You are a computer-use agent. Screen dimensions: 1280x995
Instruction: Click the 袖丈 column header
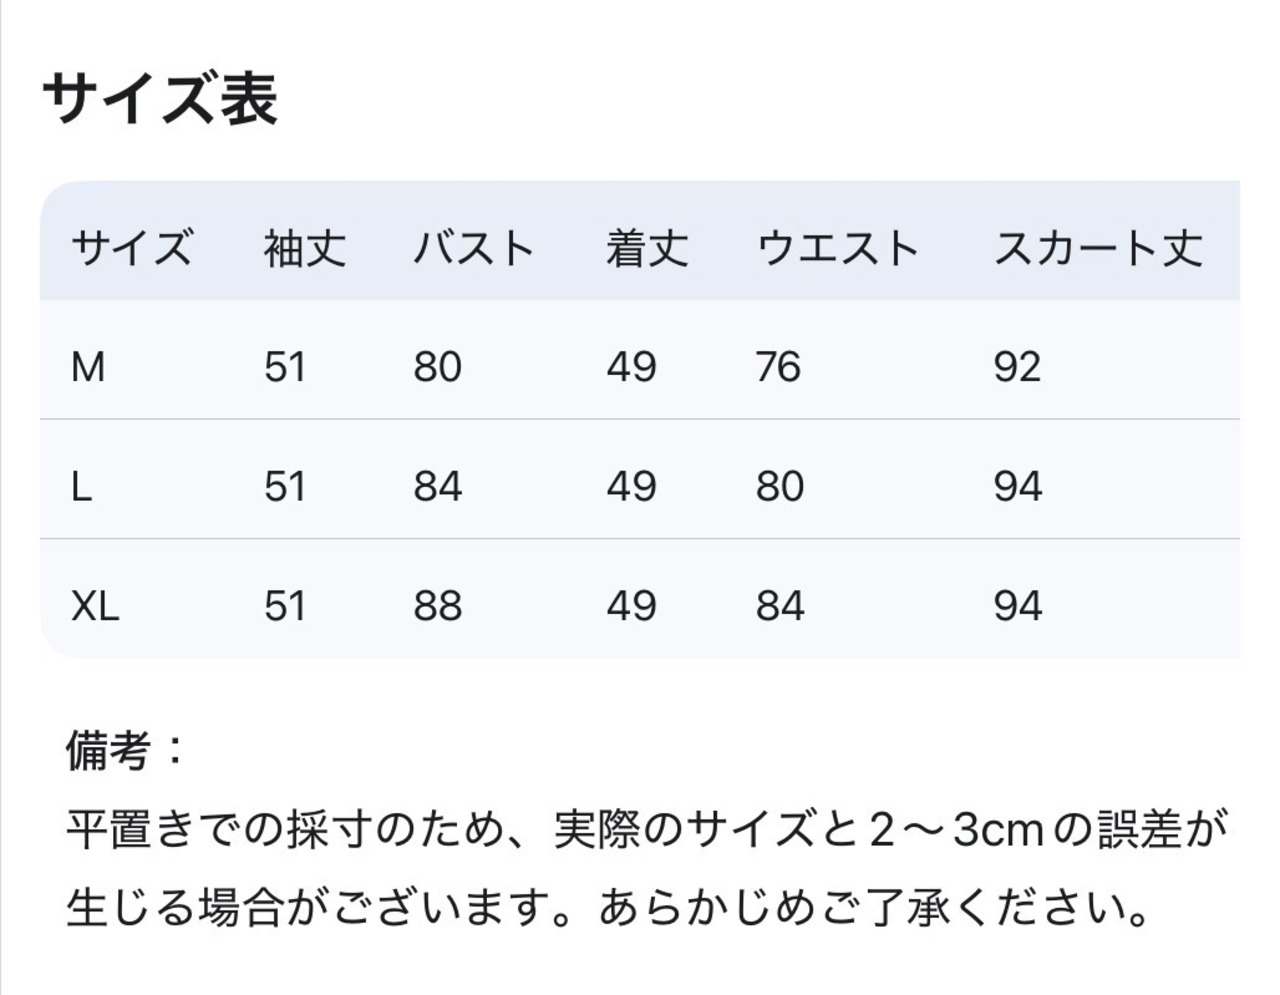tap(305, 248)
